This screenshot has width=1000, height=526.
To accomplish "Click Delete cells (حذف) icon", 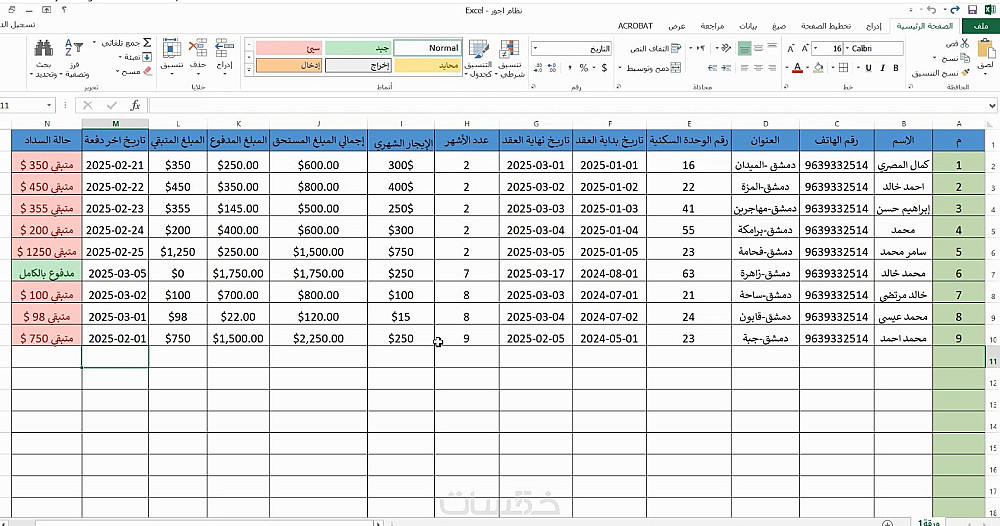I will (x=198, y=48).
